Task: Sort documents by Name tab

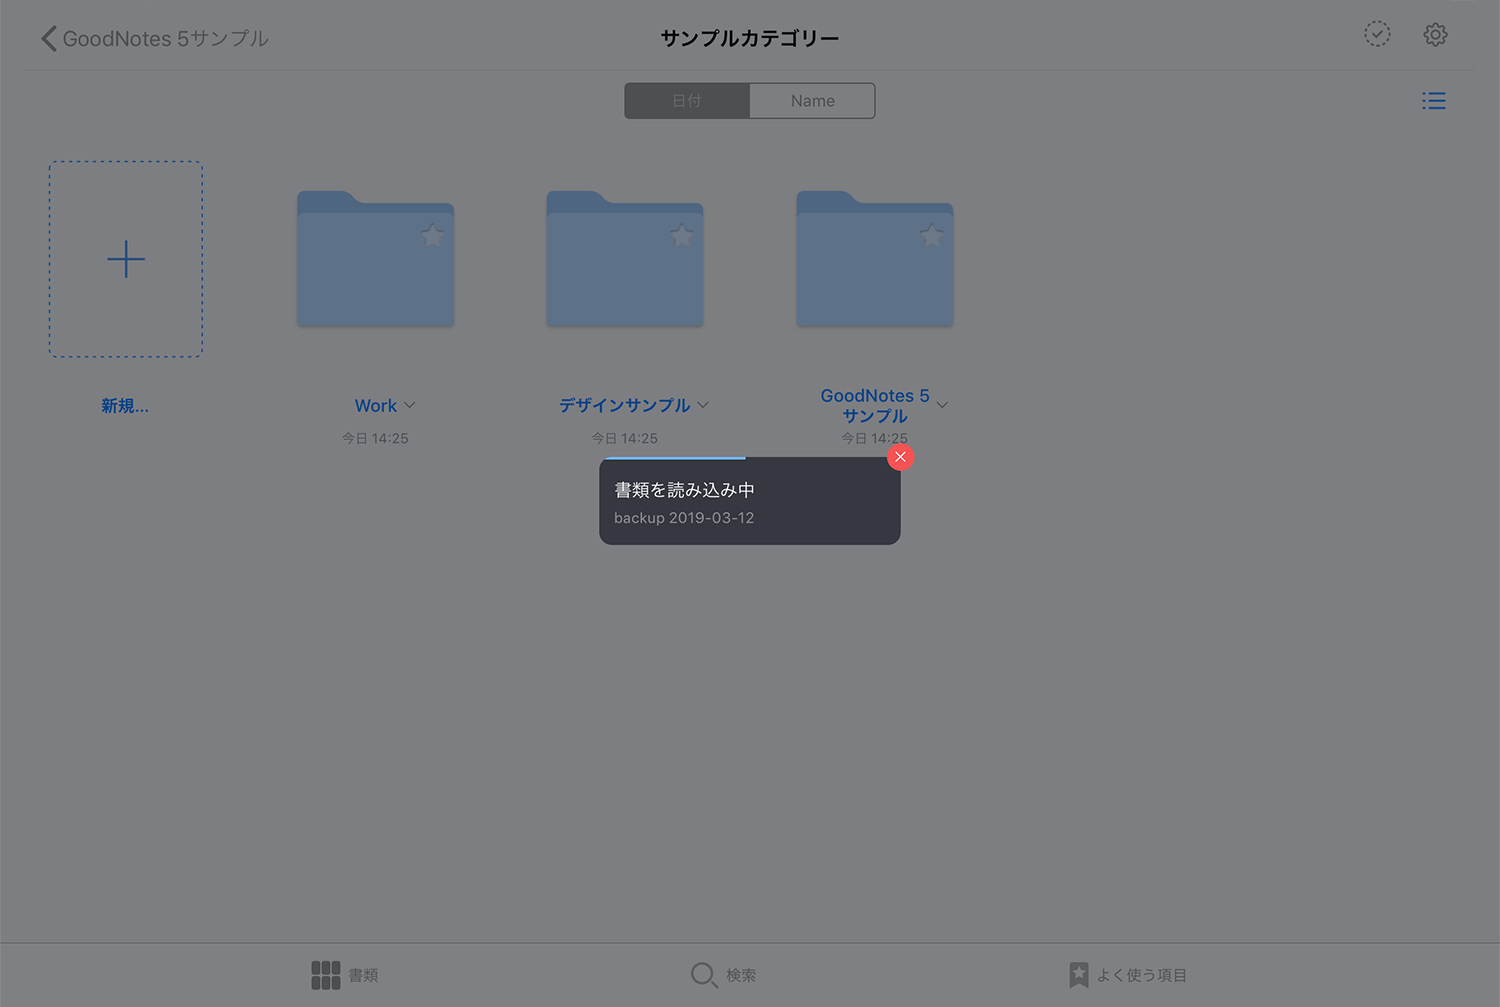Action: pyautogui.click(x=812, y=101)
